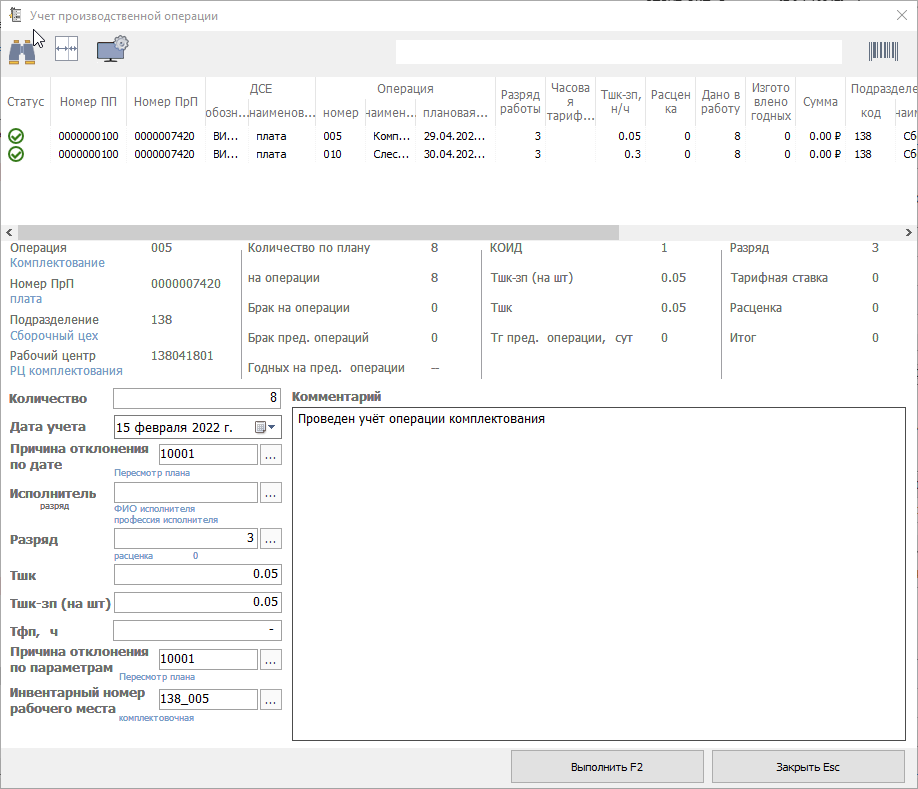Focus the Количество input field

coord(197,398)
